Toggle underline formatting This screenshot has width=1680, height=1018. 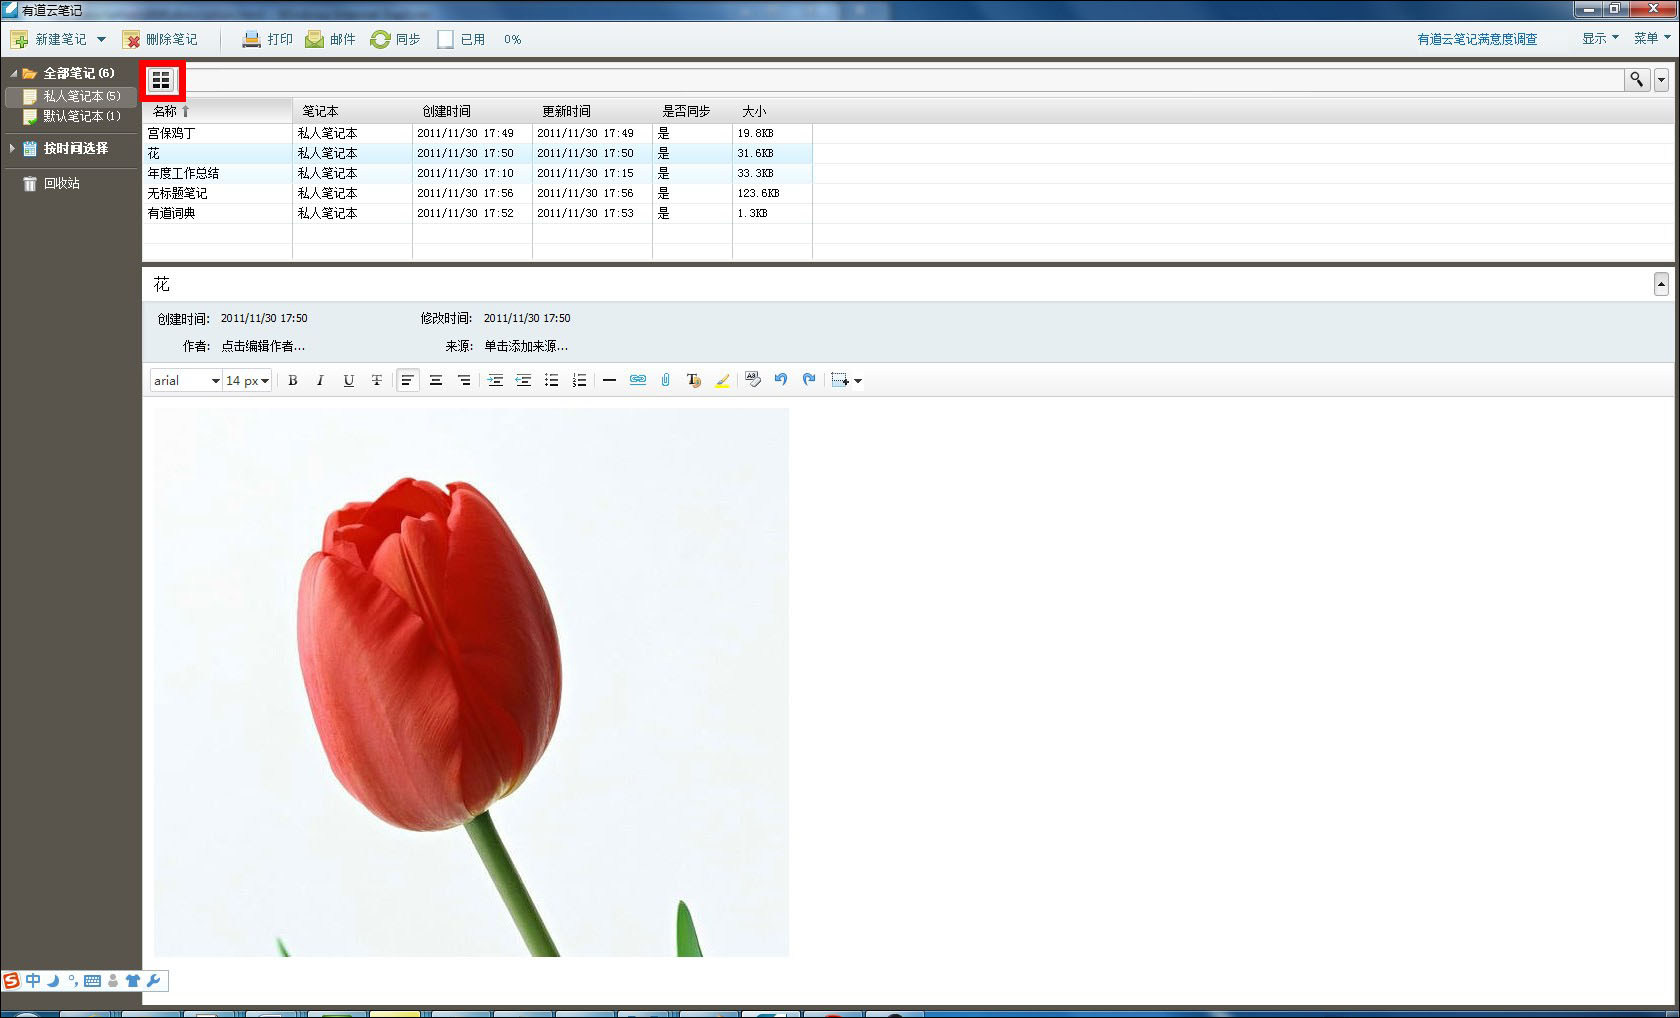click(x=348, y=380)
